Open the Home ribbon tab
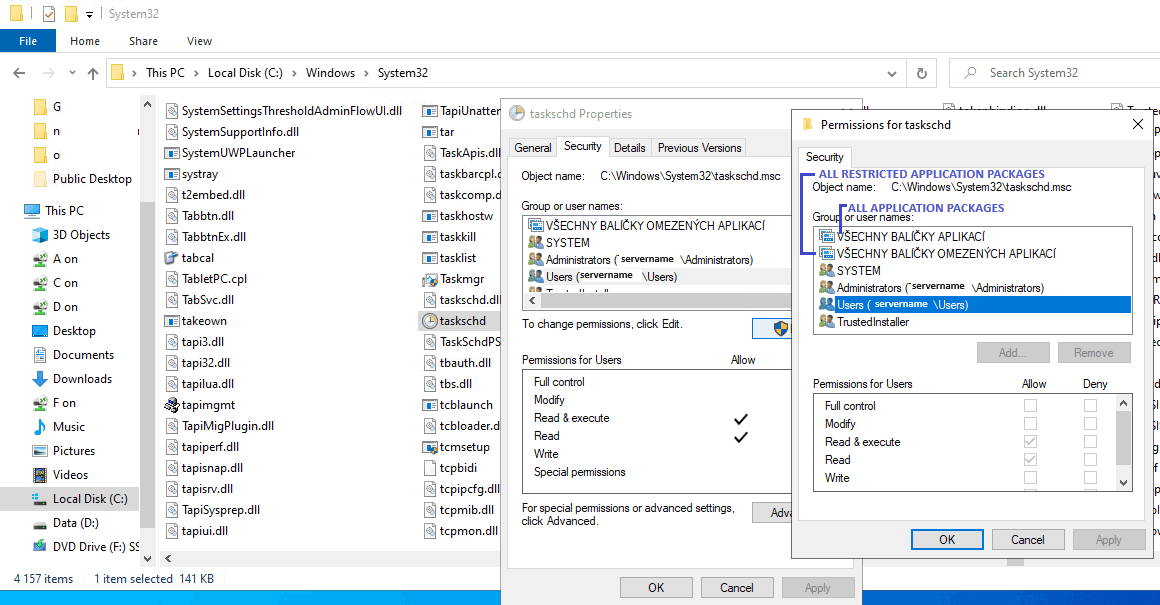This screenshot has height=605, width=1160. coord(85,41)
